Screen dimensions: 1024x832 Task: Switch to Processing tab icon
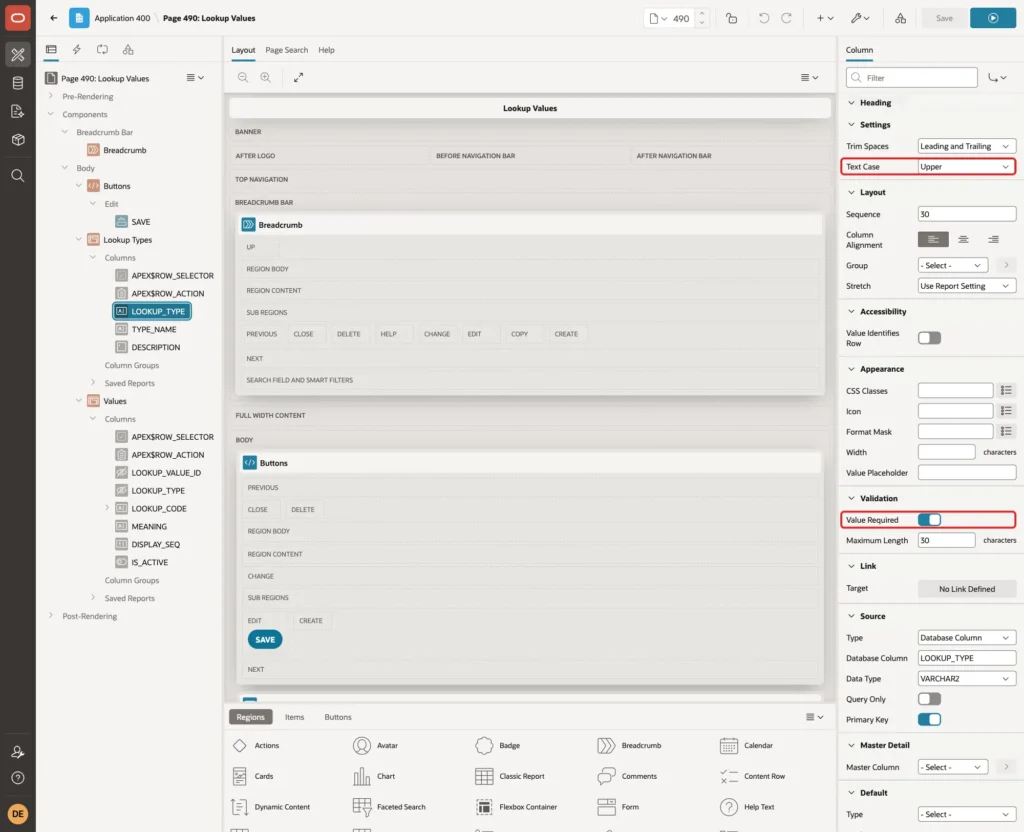(x=103, y=50)
